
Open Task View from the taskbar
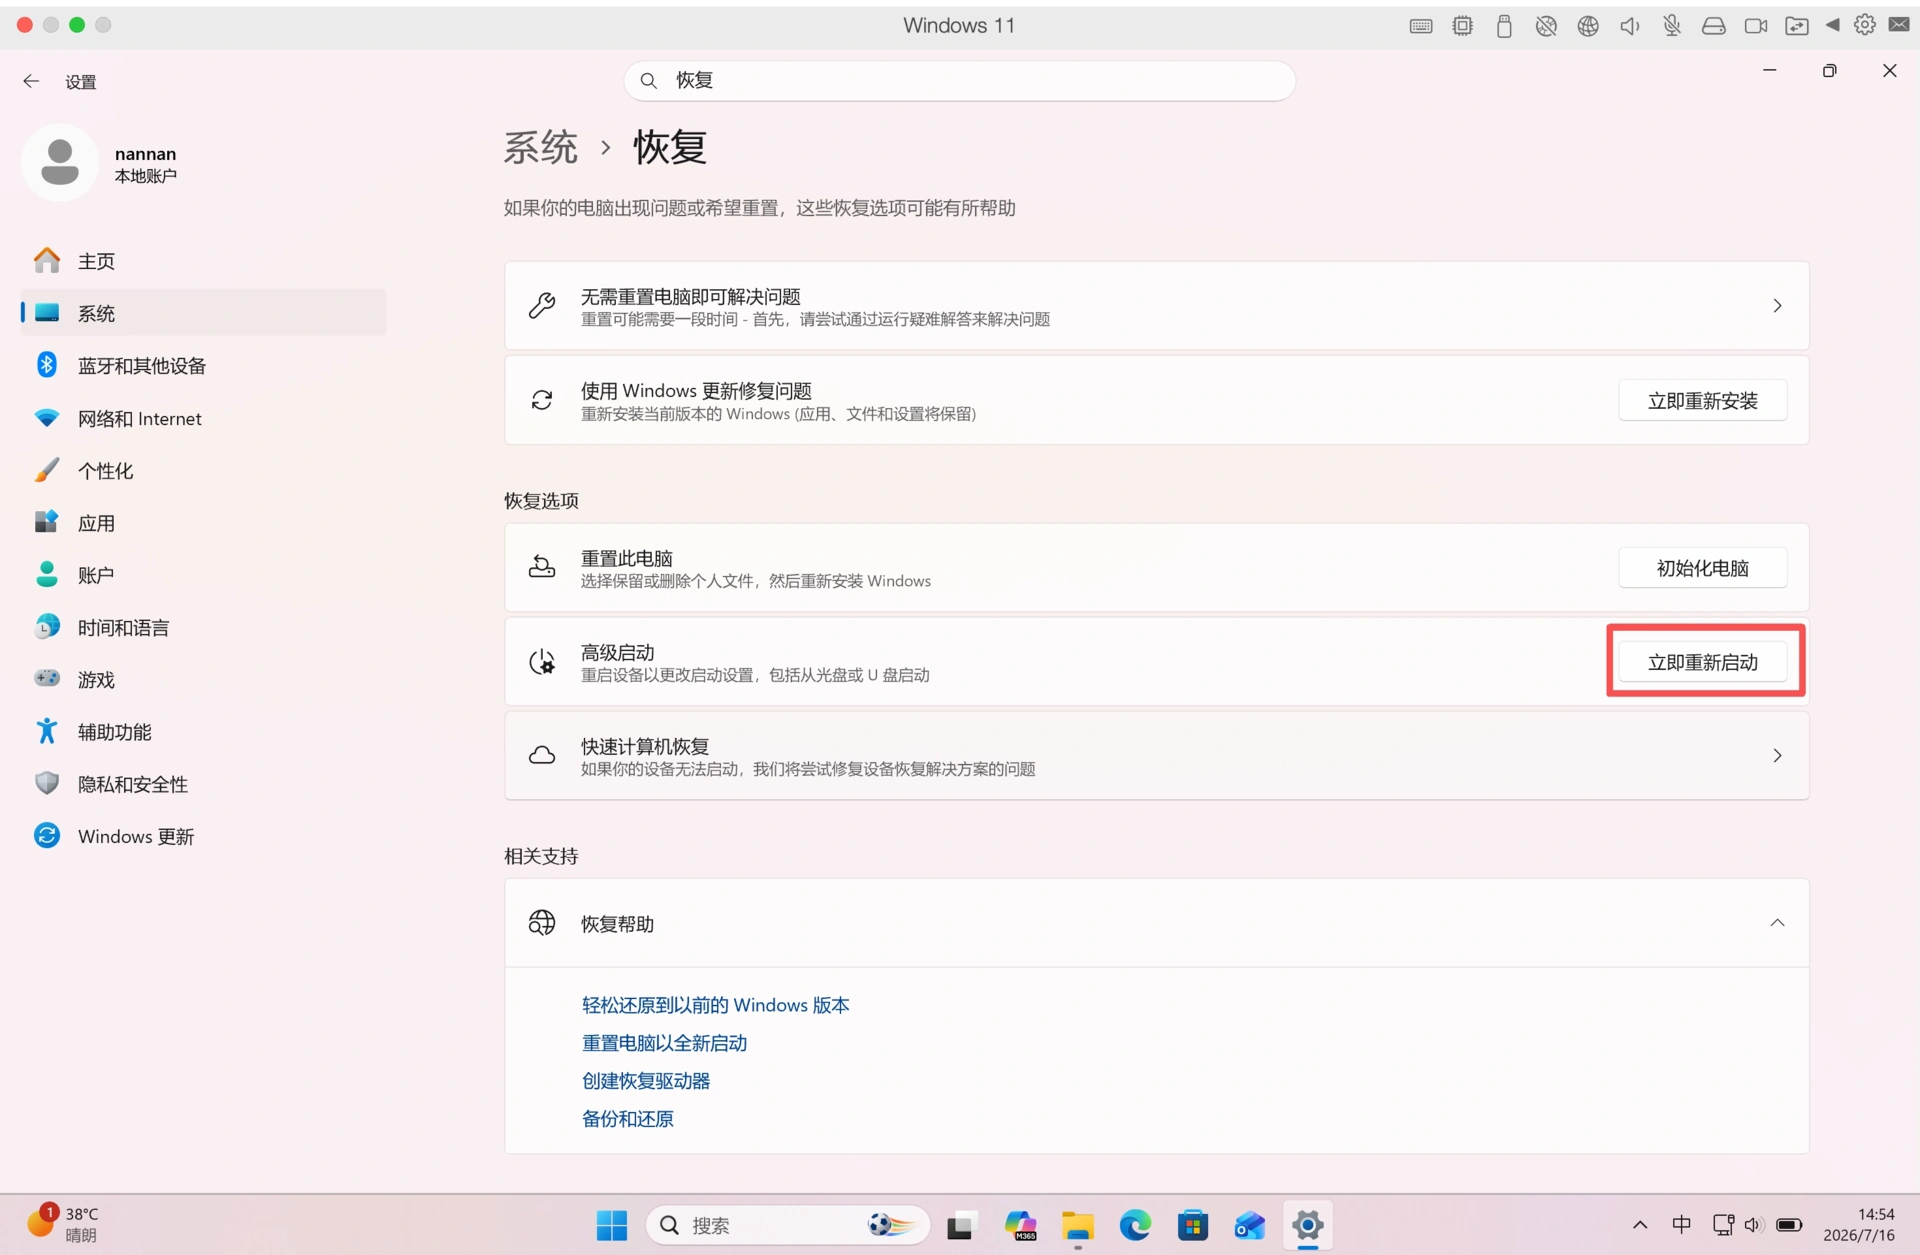click(x=961, y=1225)
